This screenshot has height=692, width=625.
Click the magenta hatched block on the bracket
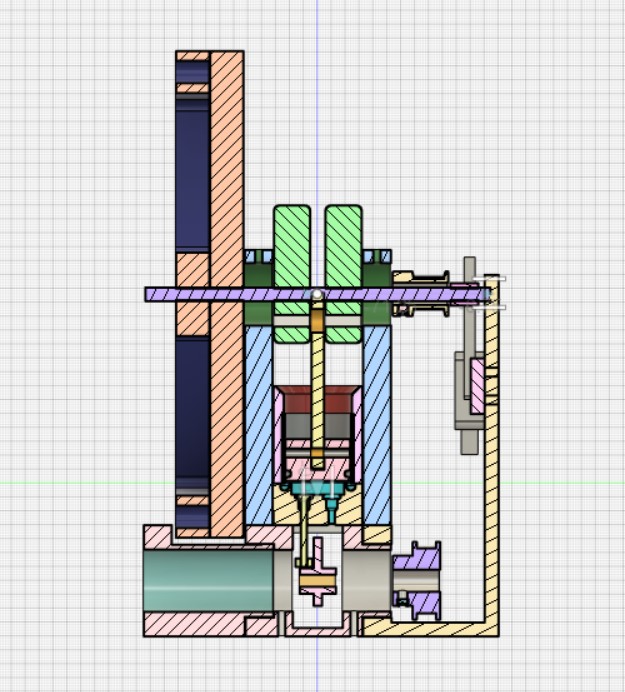(477, 386)
